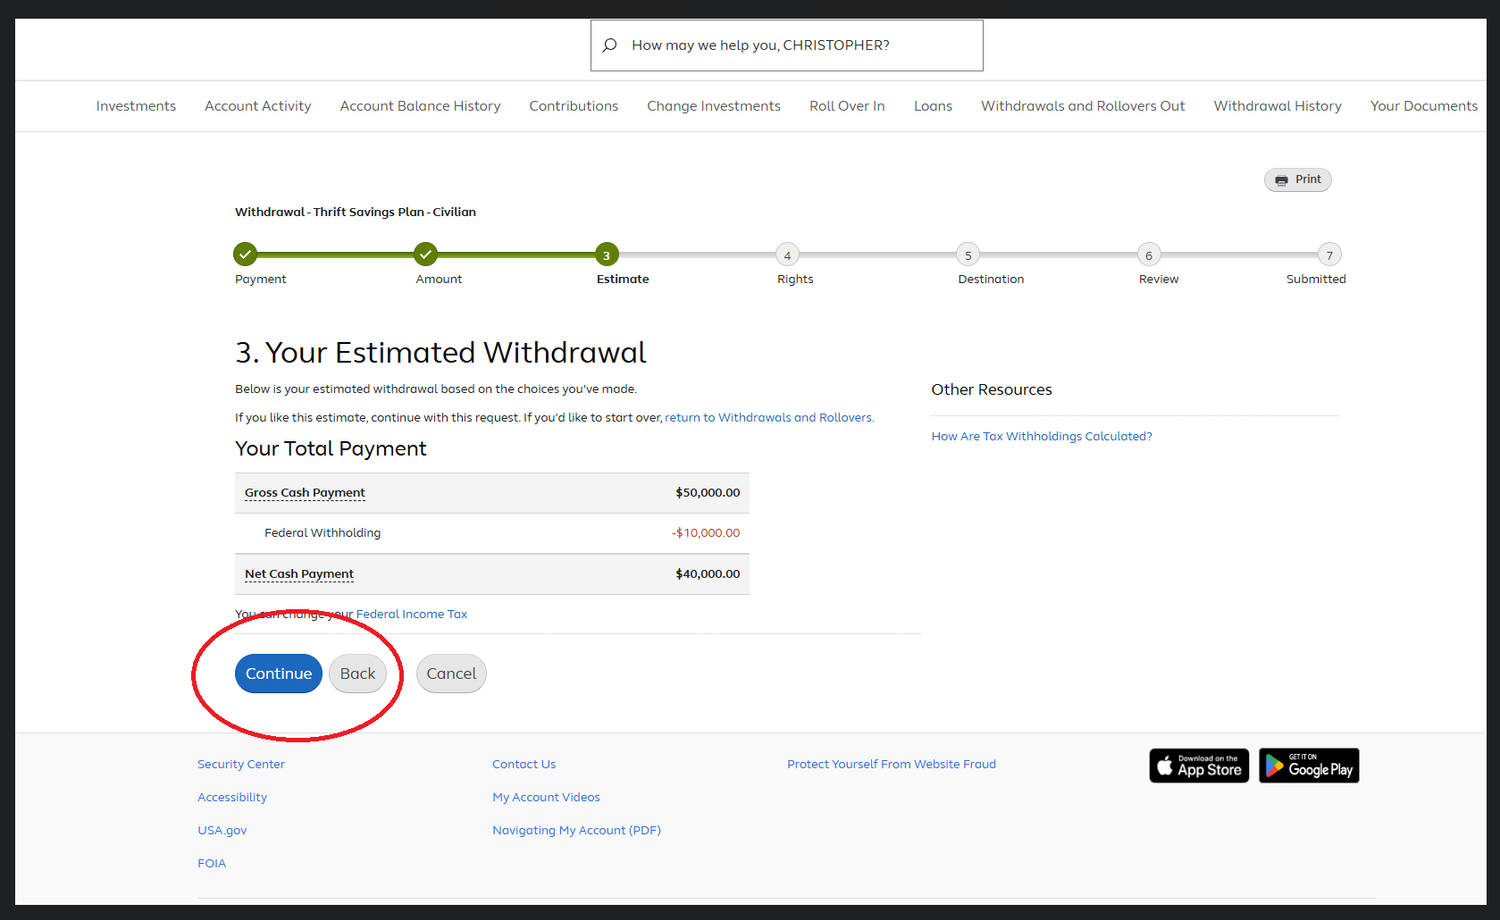Click the Amount step checkmark
Viewport: 1500px width, 920px height.
425,254
